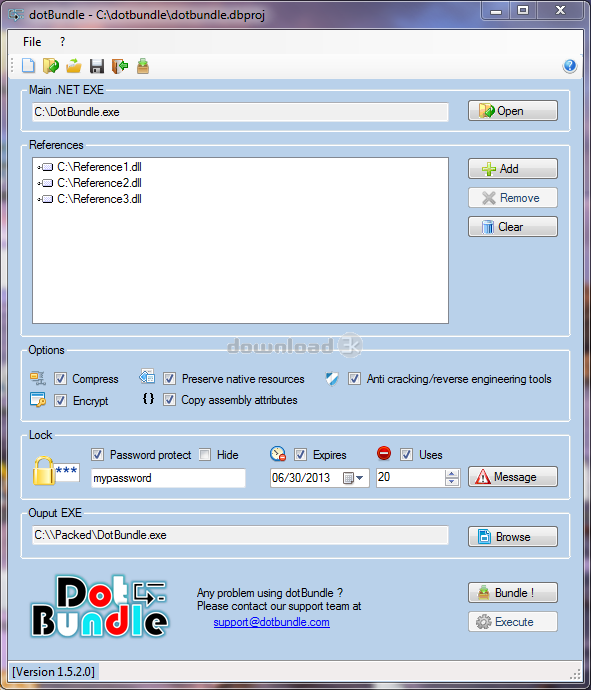The image size is (591, 690).
Task: Uncheck the Compress option
Action: click(x=60, y=378)
